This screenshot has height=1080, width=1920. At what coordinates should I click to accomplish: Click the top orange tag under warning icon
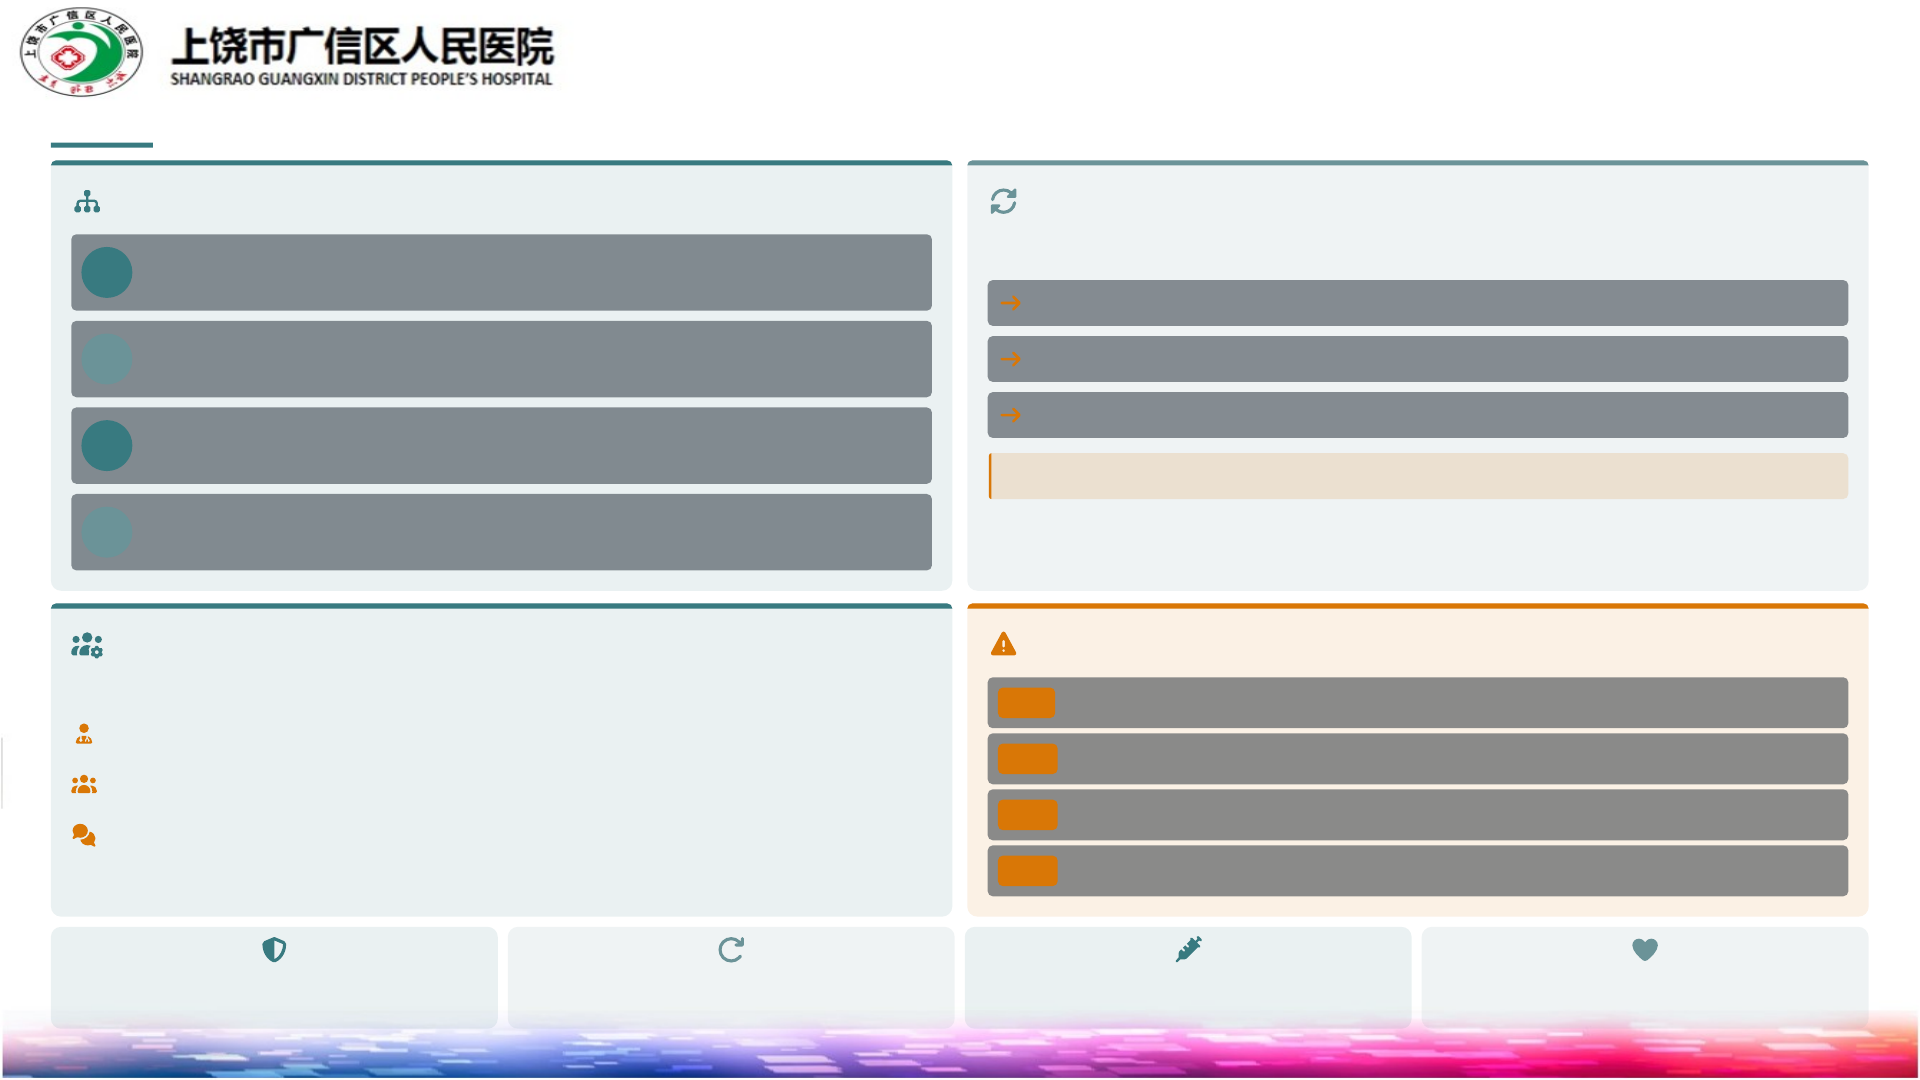pos(1026,703)
